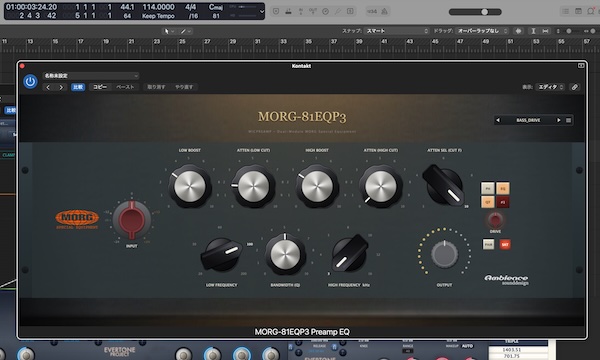
Task: Click the plugin window expand icon at top right
Action: pyautogui.click(x=581, y=66)
